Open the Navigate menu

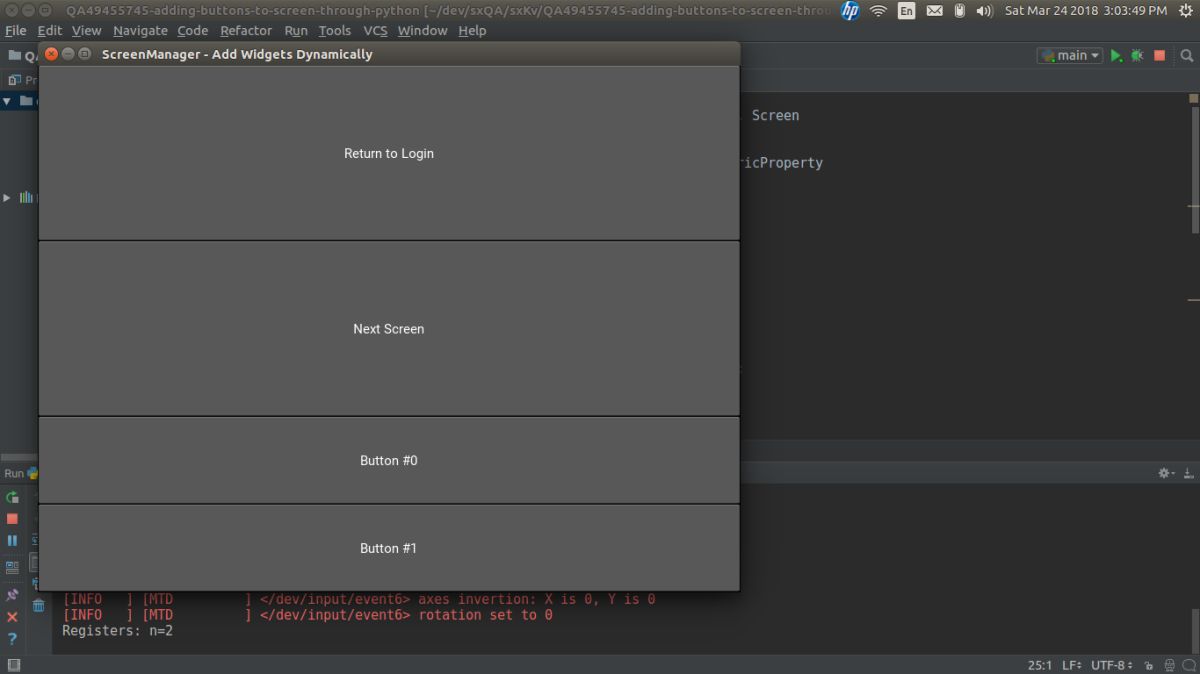pos(140,30)
